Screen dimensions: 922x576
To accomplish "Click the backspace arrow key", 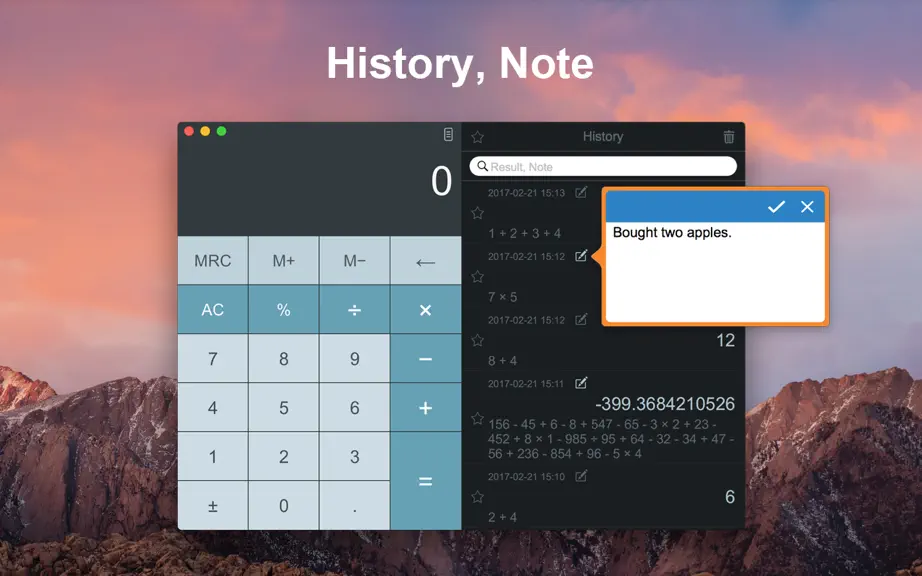I will [426, 260].
